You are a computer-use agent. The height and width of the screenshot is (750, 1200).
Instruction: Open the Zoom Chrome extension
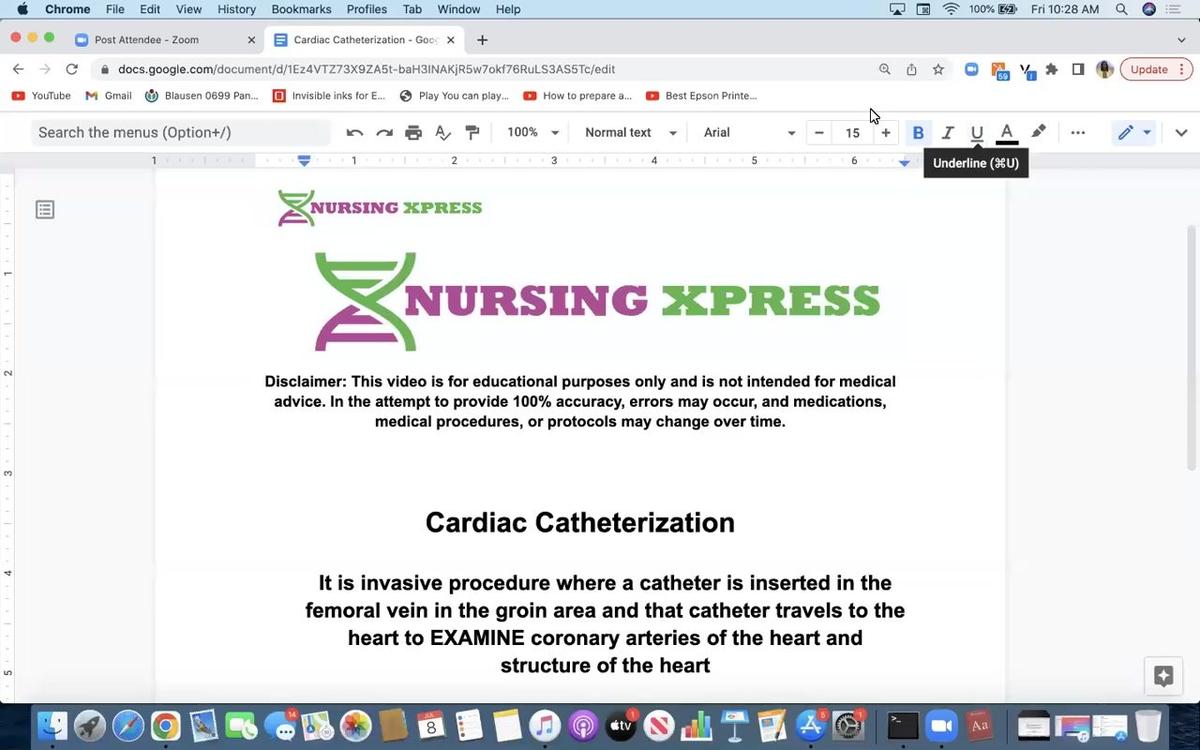click(x=971, y=69)
